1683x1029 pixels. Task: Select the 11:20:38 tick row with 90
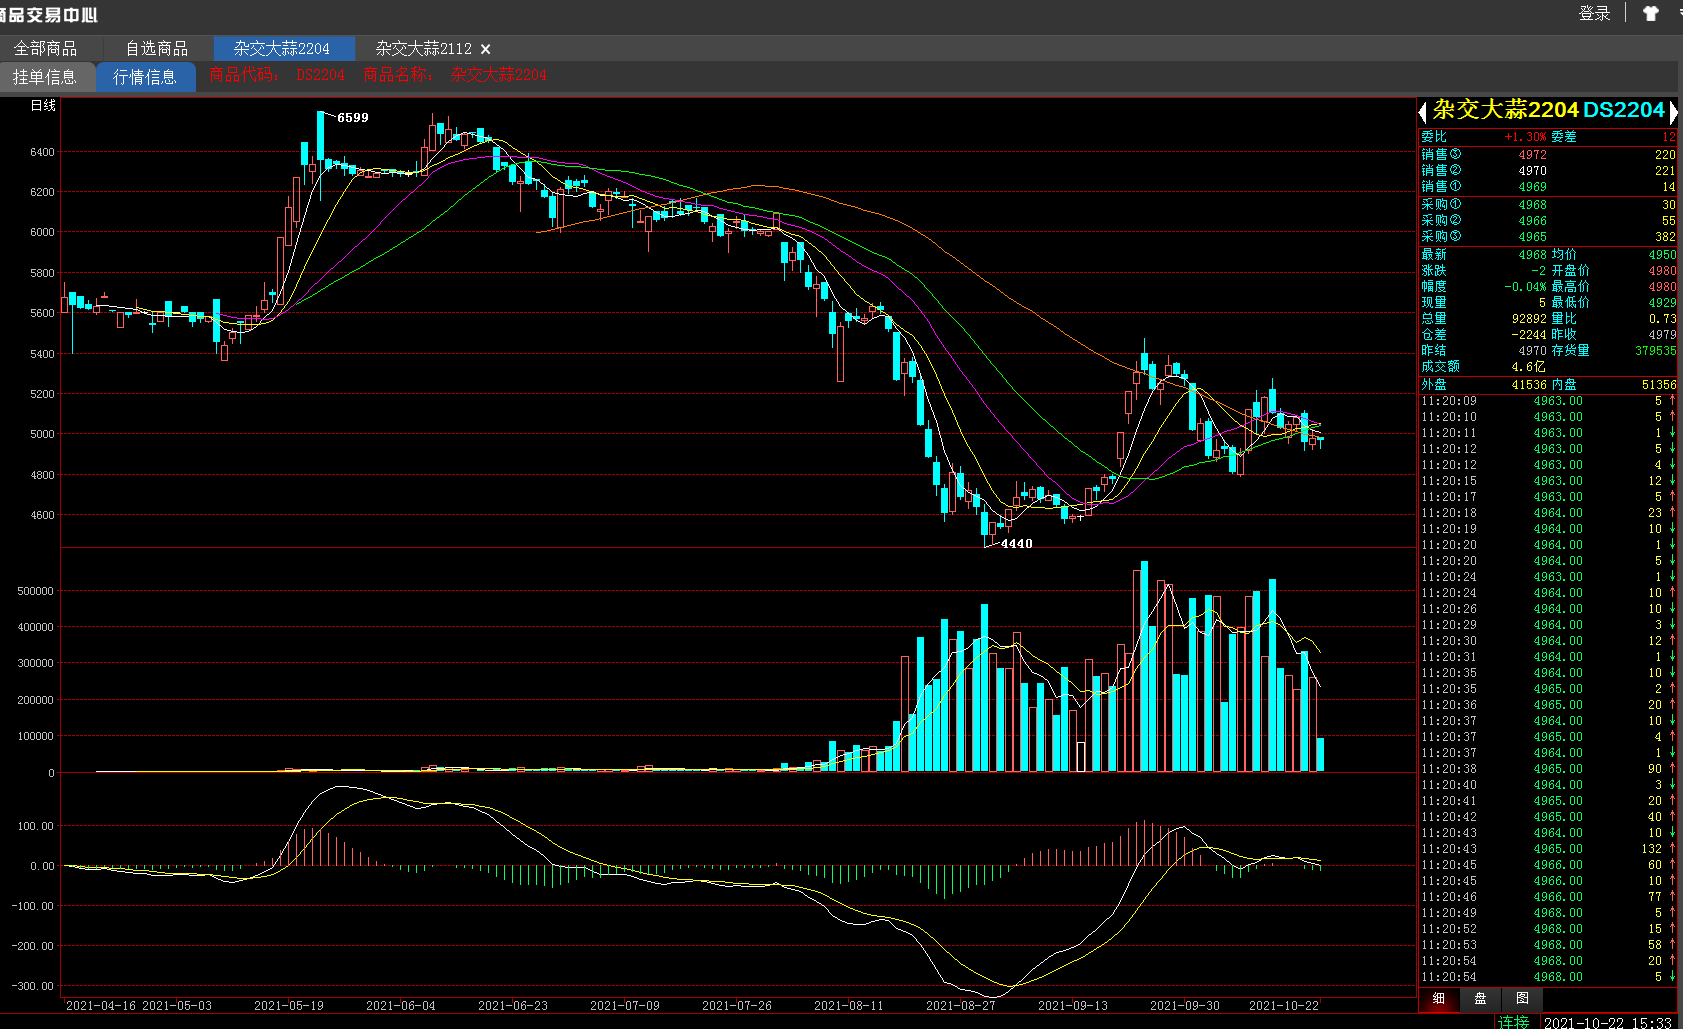[x=1548, y=769]
